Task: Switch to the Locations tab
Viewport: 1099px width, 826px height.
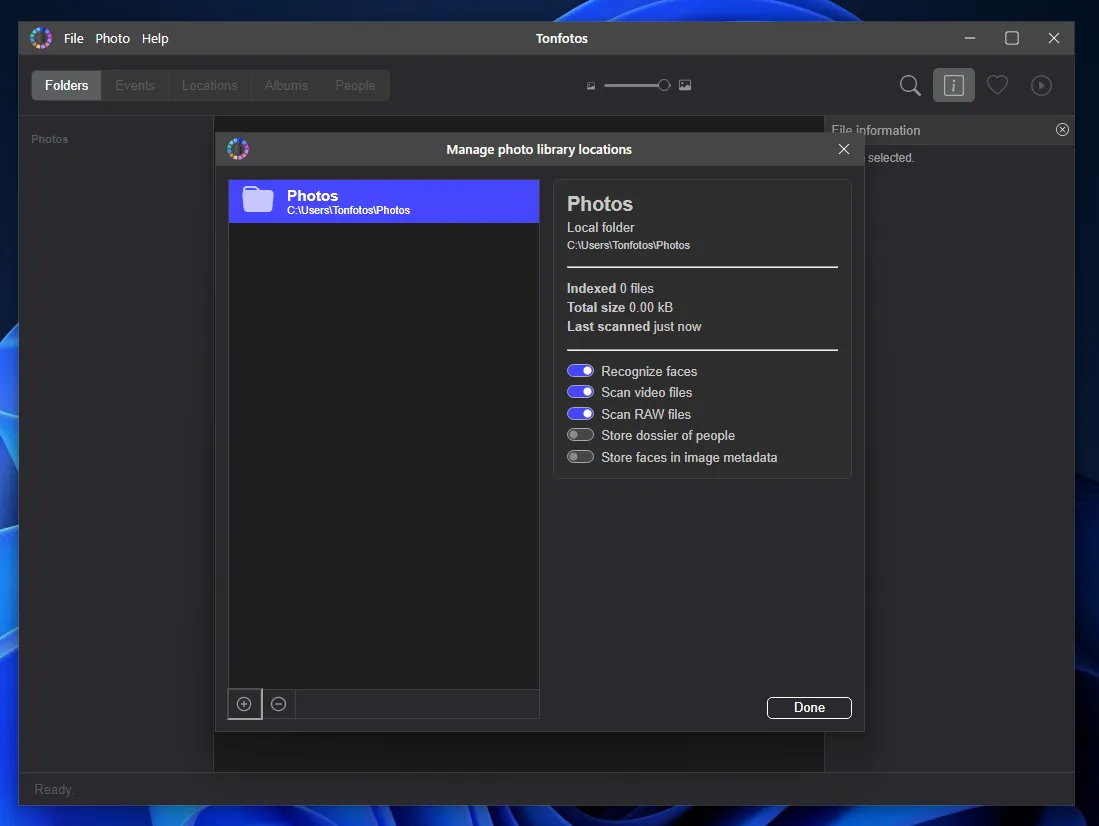Action: point(210,86)
